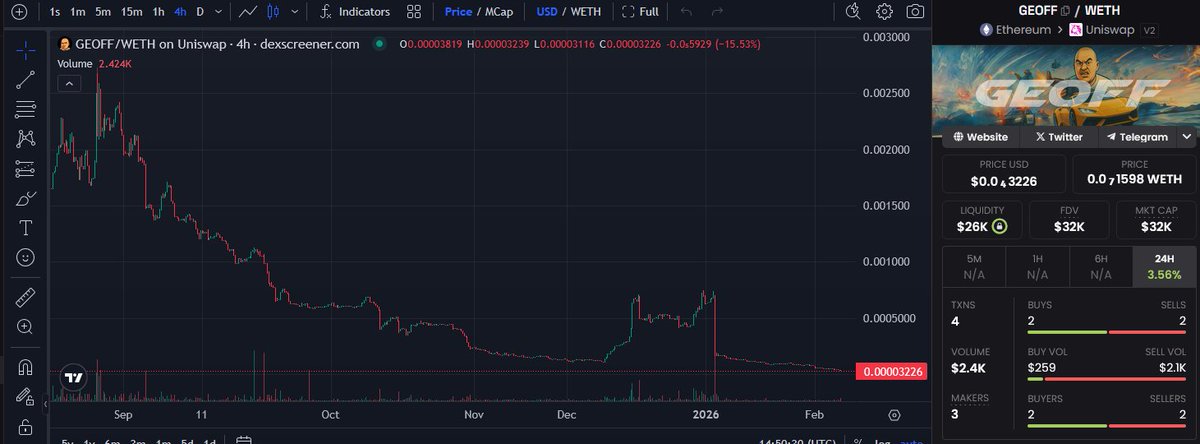The height and width of the screenshot is (444, 1200).
Task: Select the 1s timeframe
Action: 54,12
